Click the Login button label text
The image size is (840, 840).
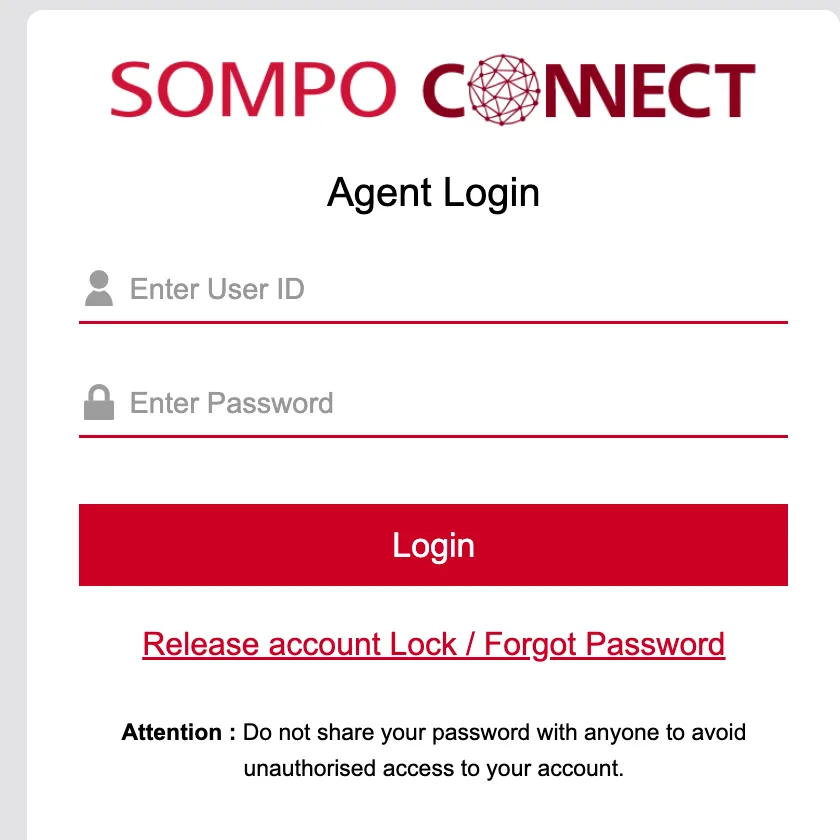tap(433, 545)
